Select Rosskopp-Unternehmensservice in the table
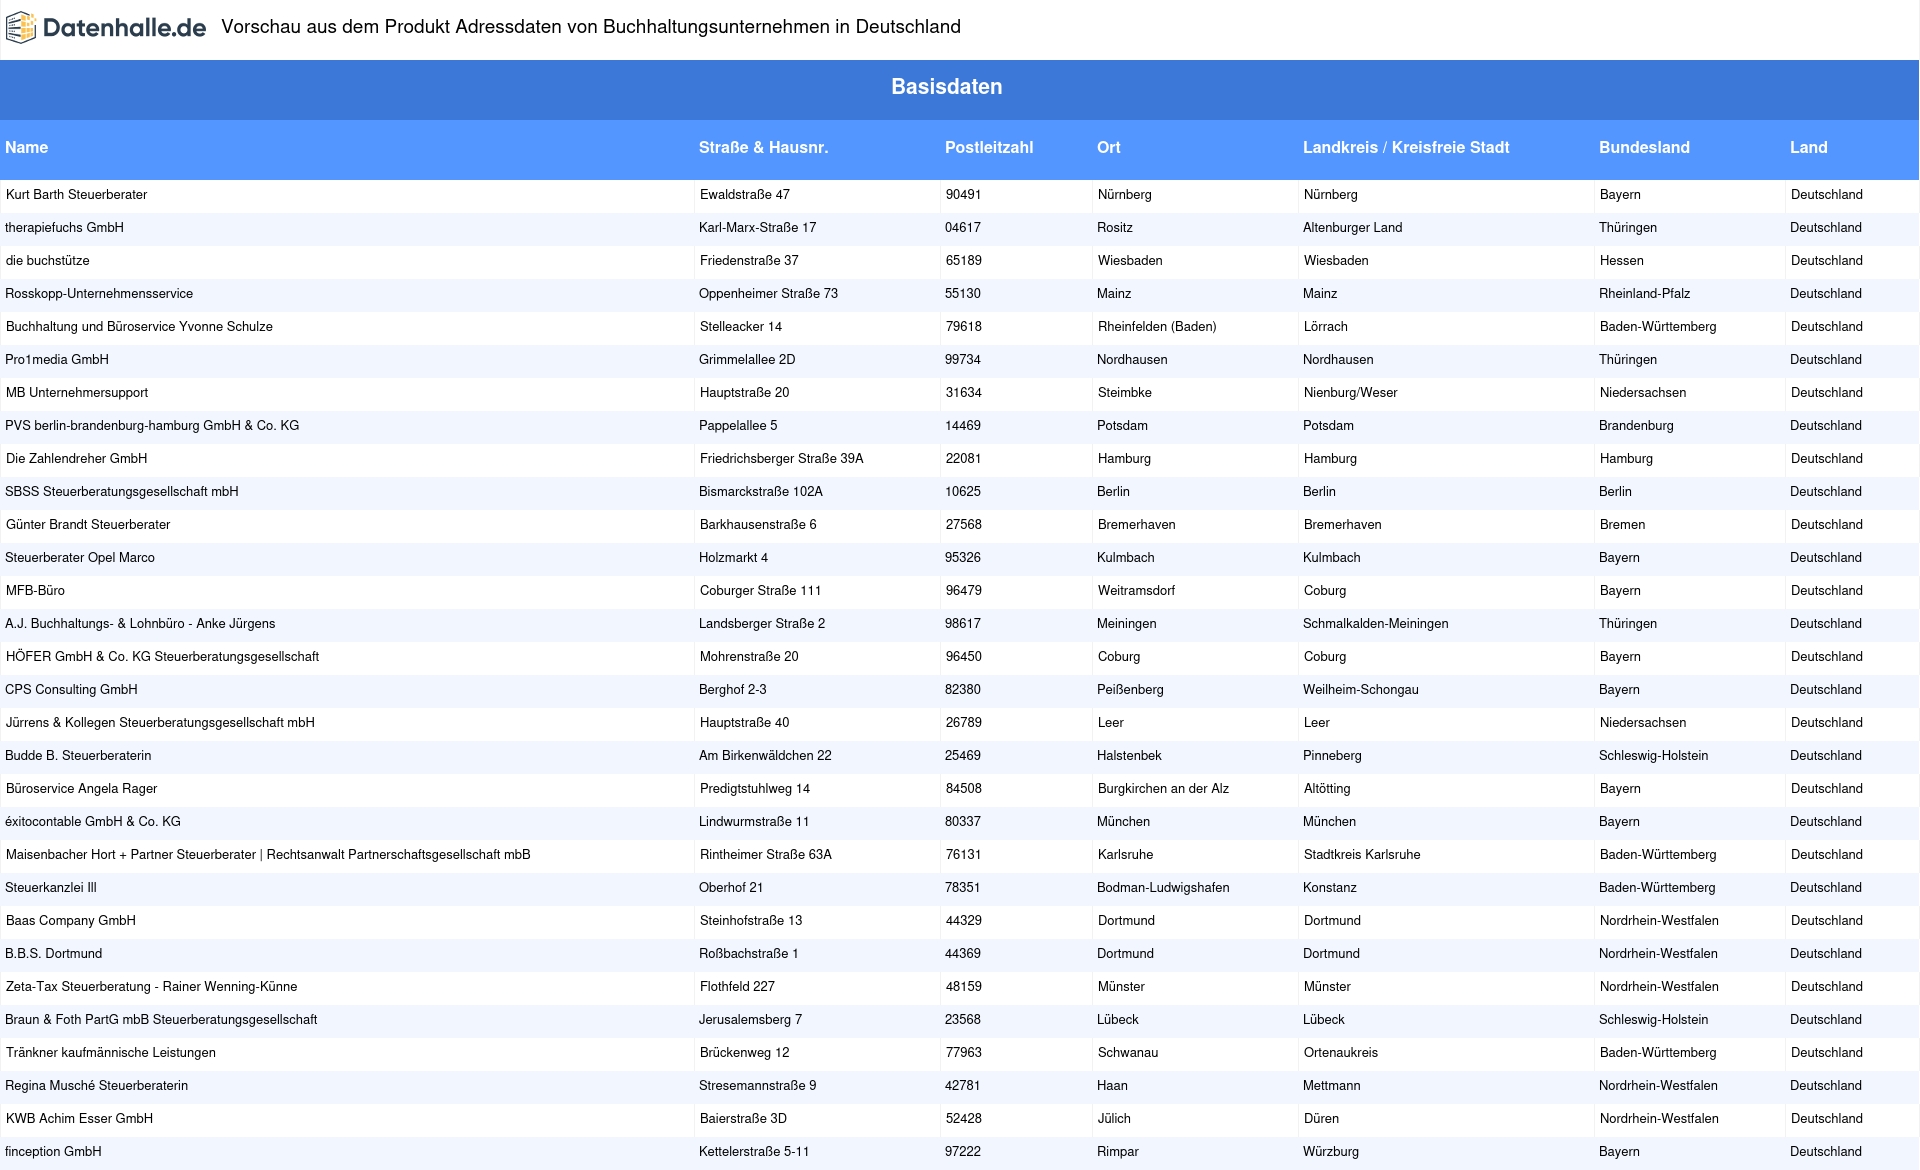This screenshot has height=1170, width=1920. click(99, 293)
